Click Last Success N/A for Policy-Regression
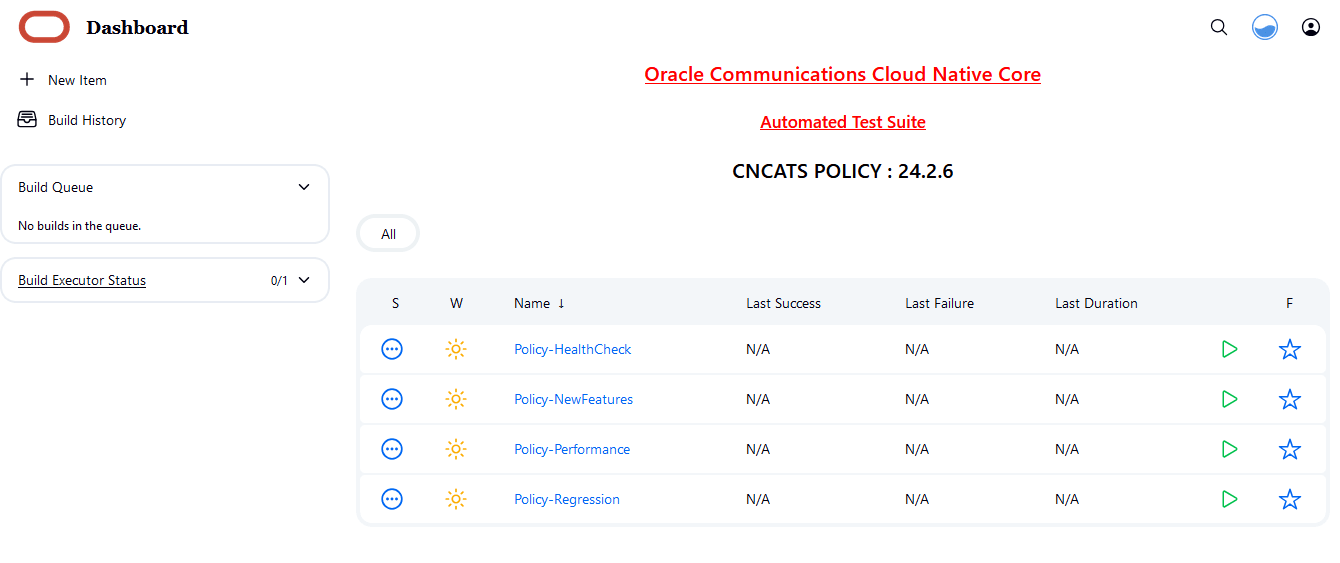Screen dimensions: 1340x563 click(x=758, y=499)
